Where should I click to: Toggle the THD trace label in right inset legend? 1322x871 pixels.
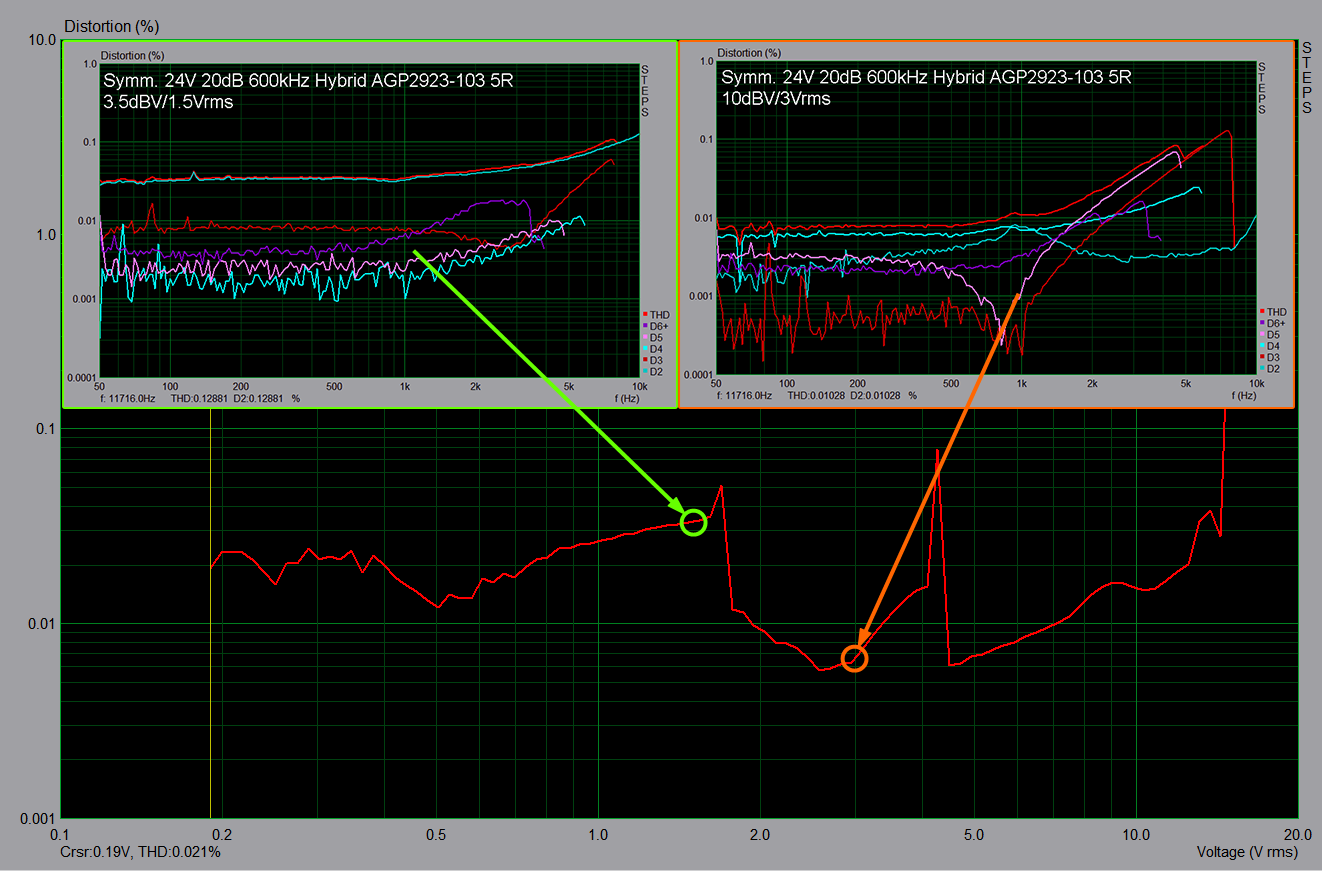tap(1276, 312)
